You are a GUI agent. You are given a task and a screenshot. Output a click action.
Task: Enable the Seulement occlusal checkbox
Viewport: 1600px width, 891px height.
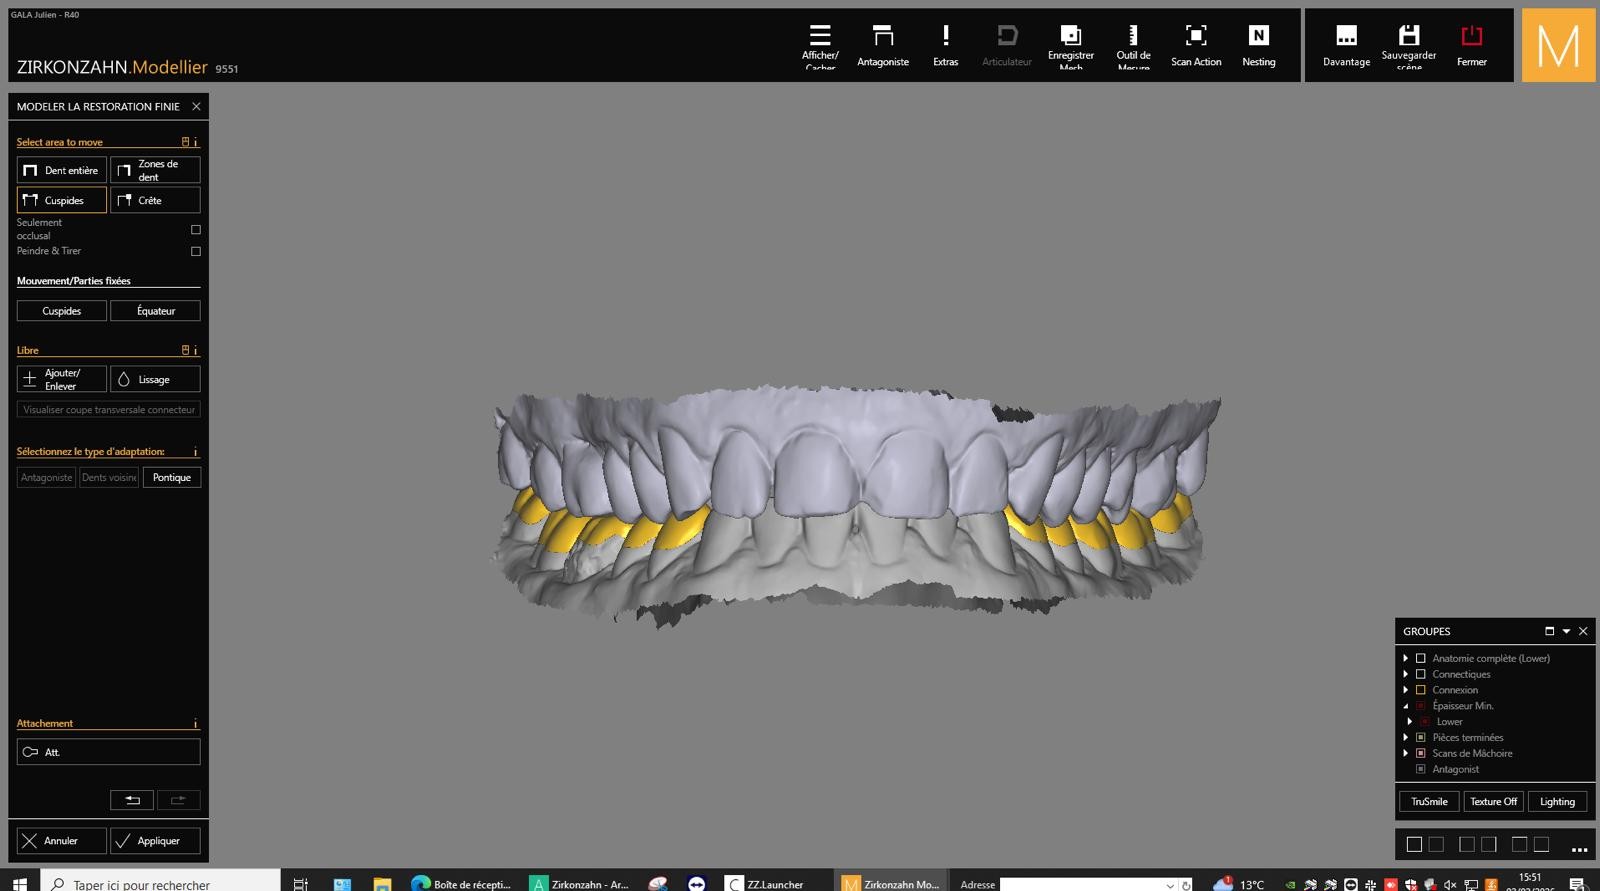click(x=196, y=229)
